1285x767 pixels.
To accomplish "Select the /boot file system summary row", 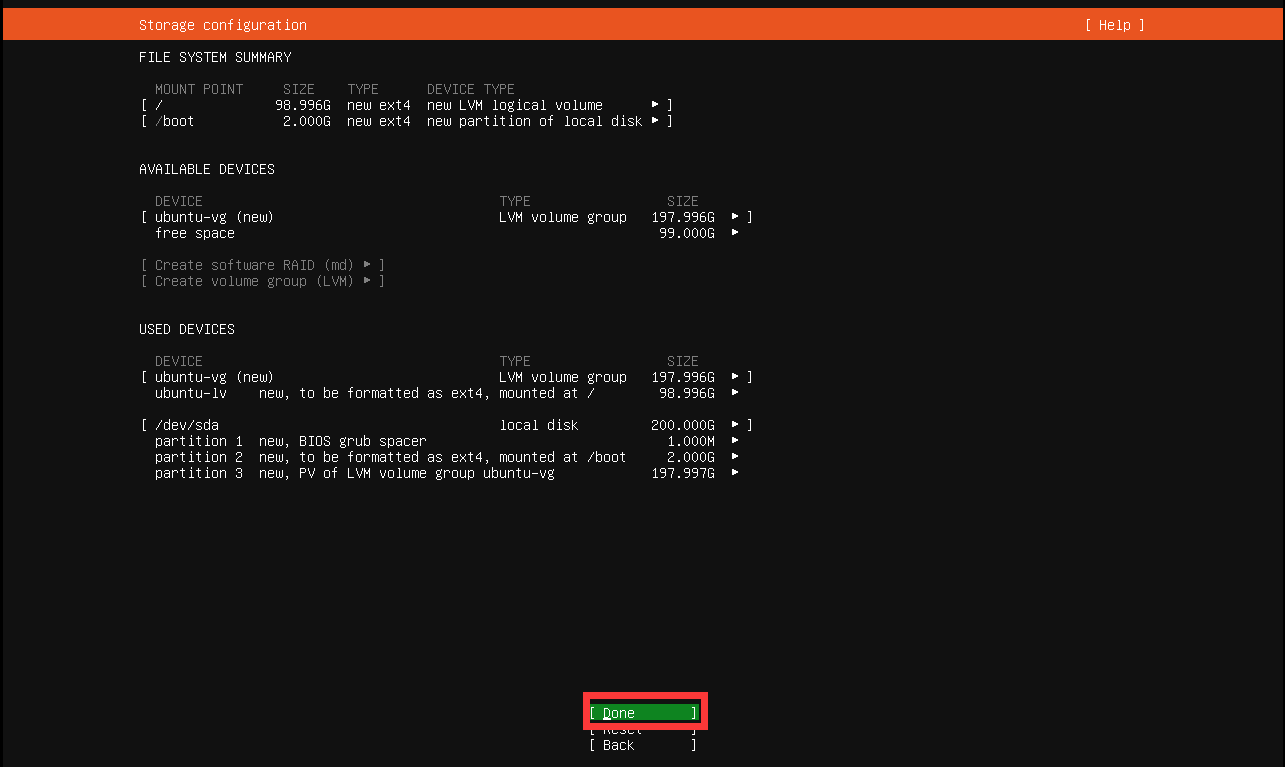I will (x=407, y=121).
